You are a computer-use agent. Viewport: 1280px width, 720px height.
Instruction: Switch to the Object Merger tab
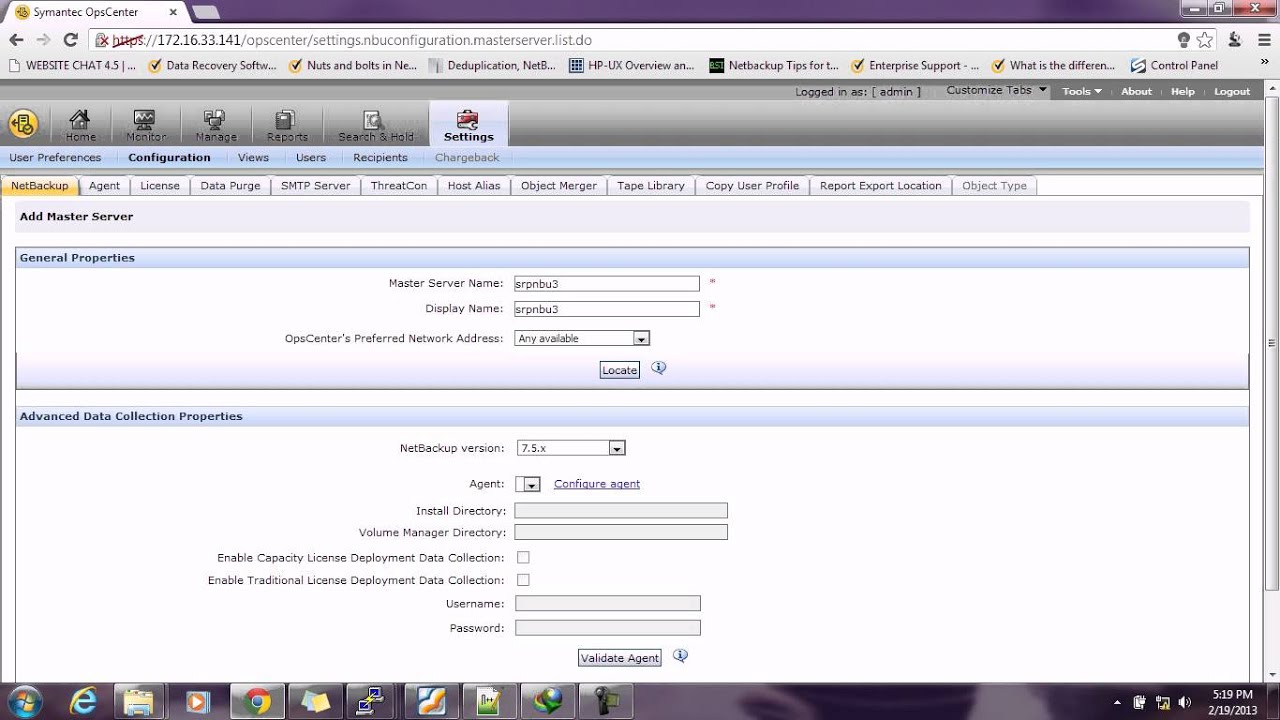[x=559, y=185]
